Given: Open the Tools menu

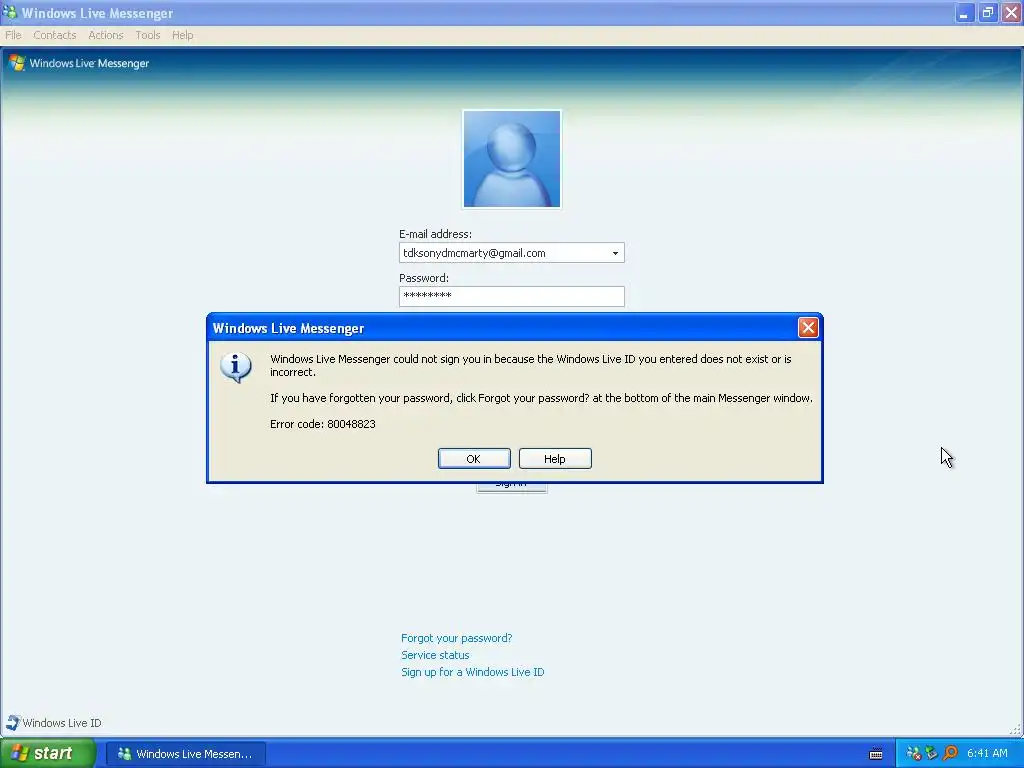Looking at the screenshot, I should [x=148, y=35].
